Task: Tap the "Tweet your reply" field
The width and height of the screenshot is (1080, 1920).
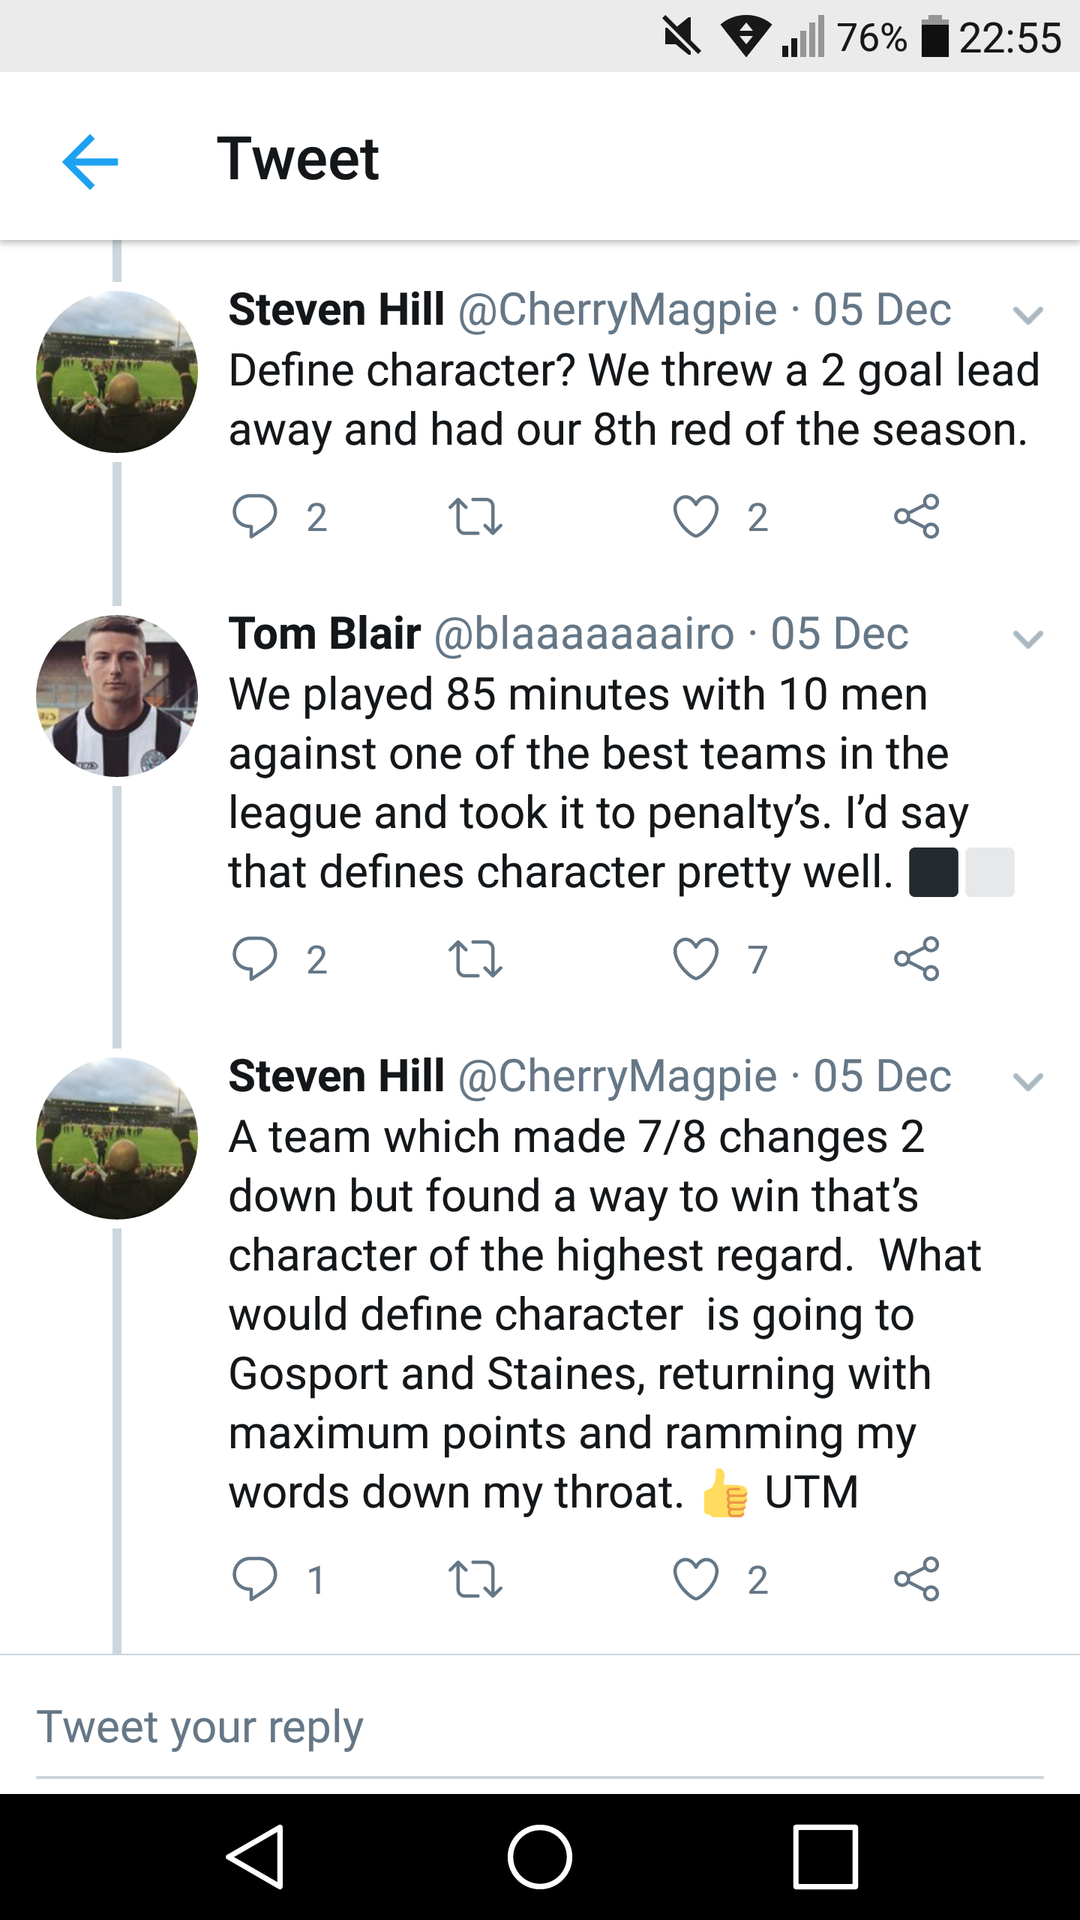Action: tap(540, 1728)
